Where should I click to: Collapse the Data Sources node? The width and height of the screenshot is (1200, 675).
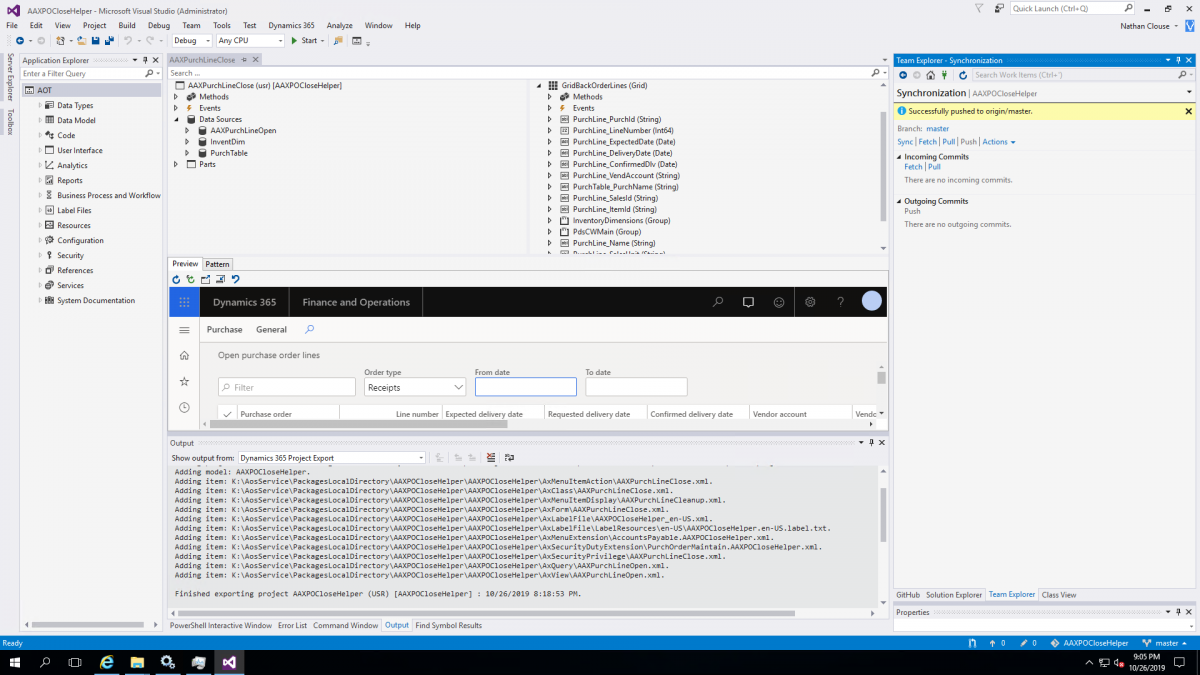176,119
